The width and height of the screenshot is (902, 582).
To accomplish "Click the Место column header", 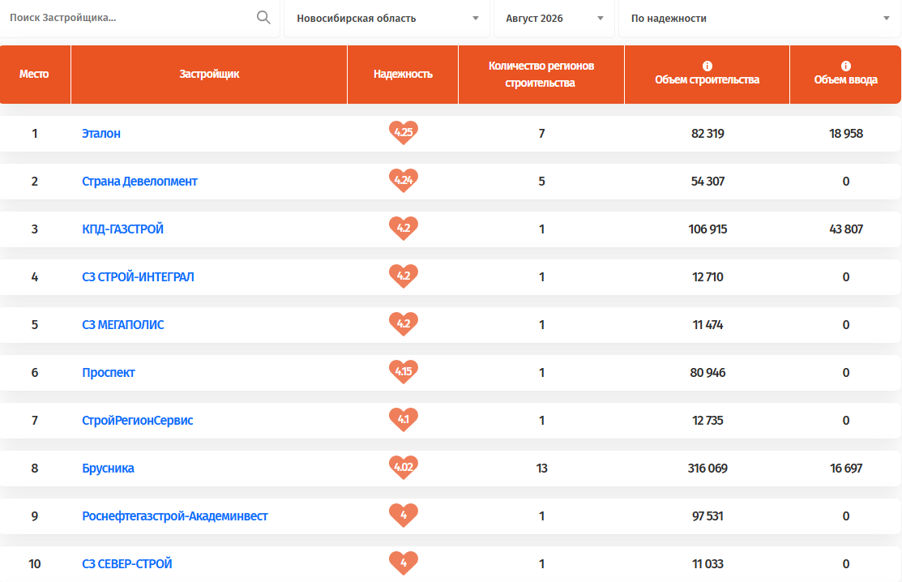I will coord(34,74).
